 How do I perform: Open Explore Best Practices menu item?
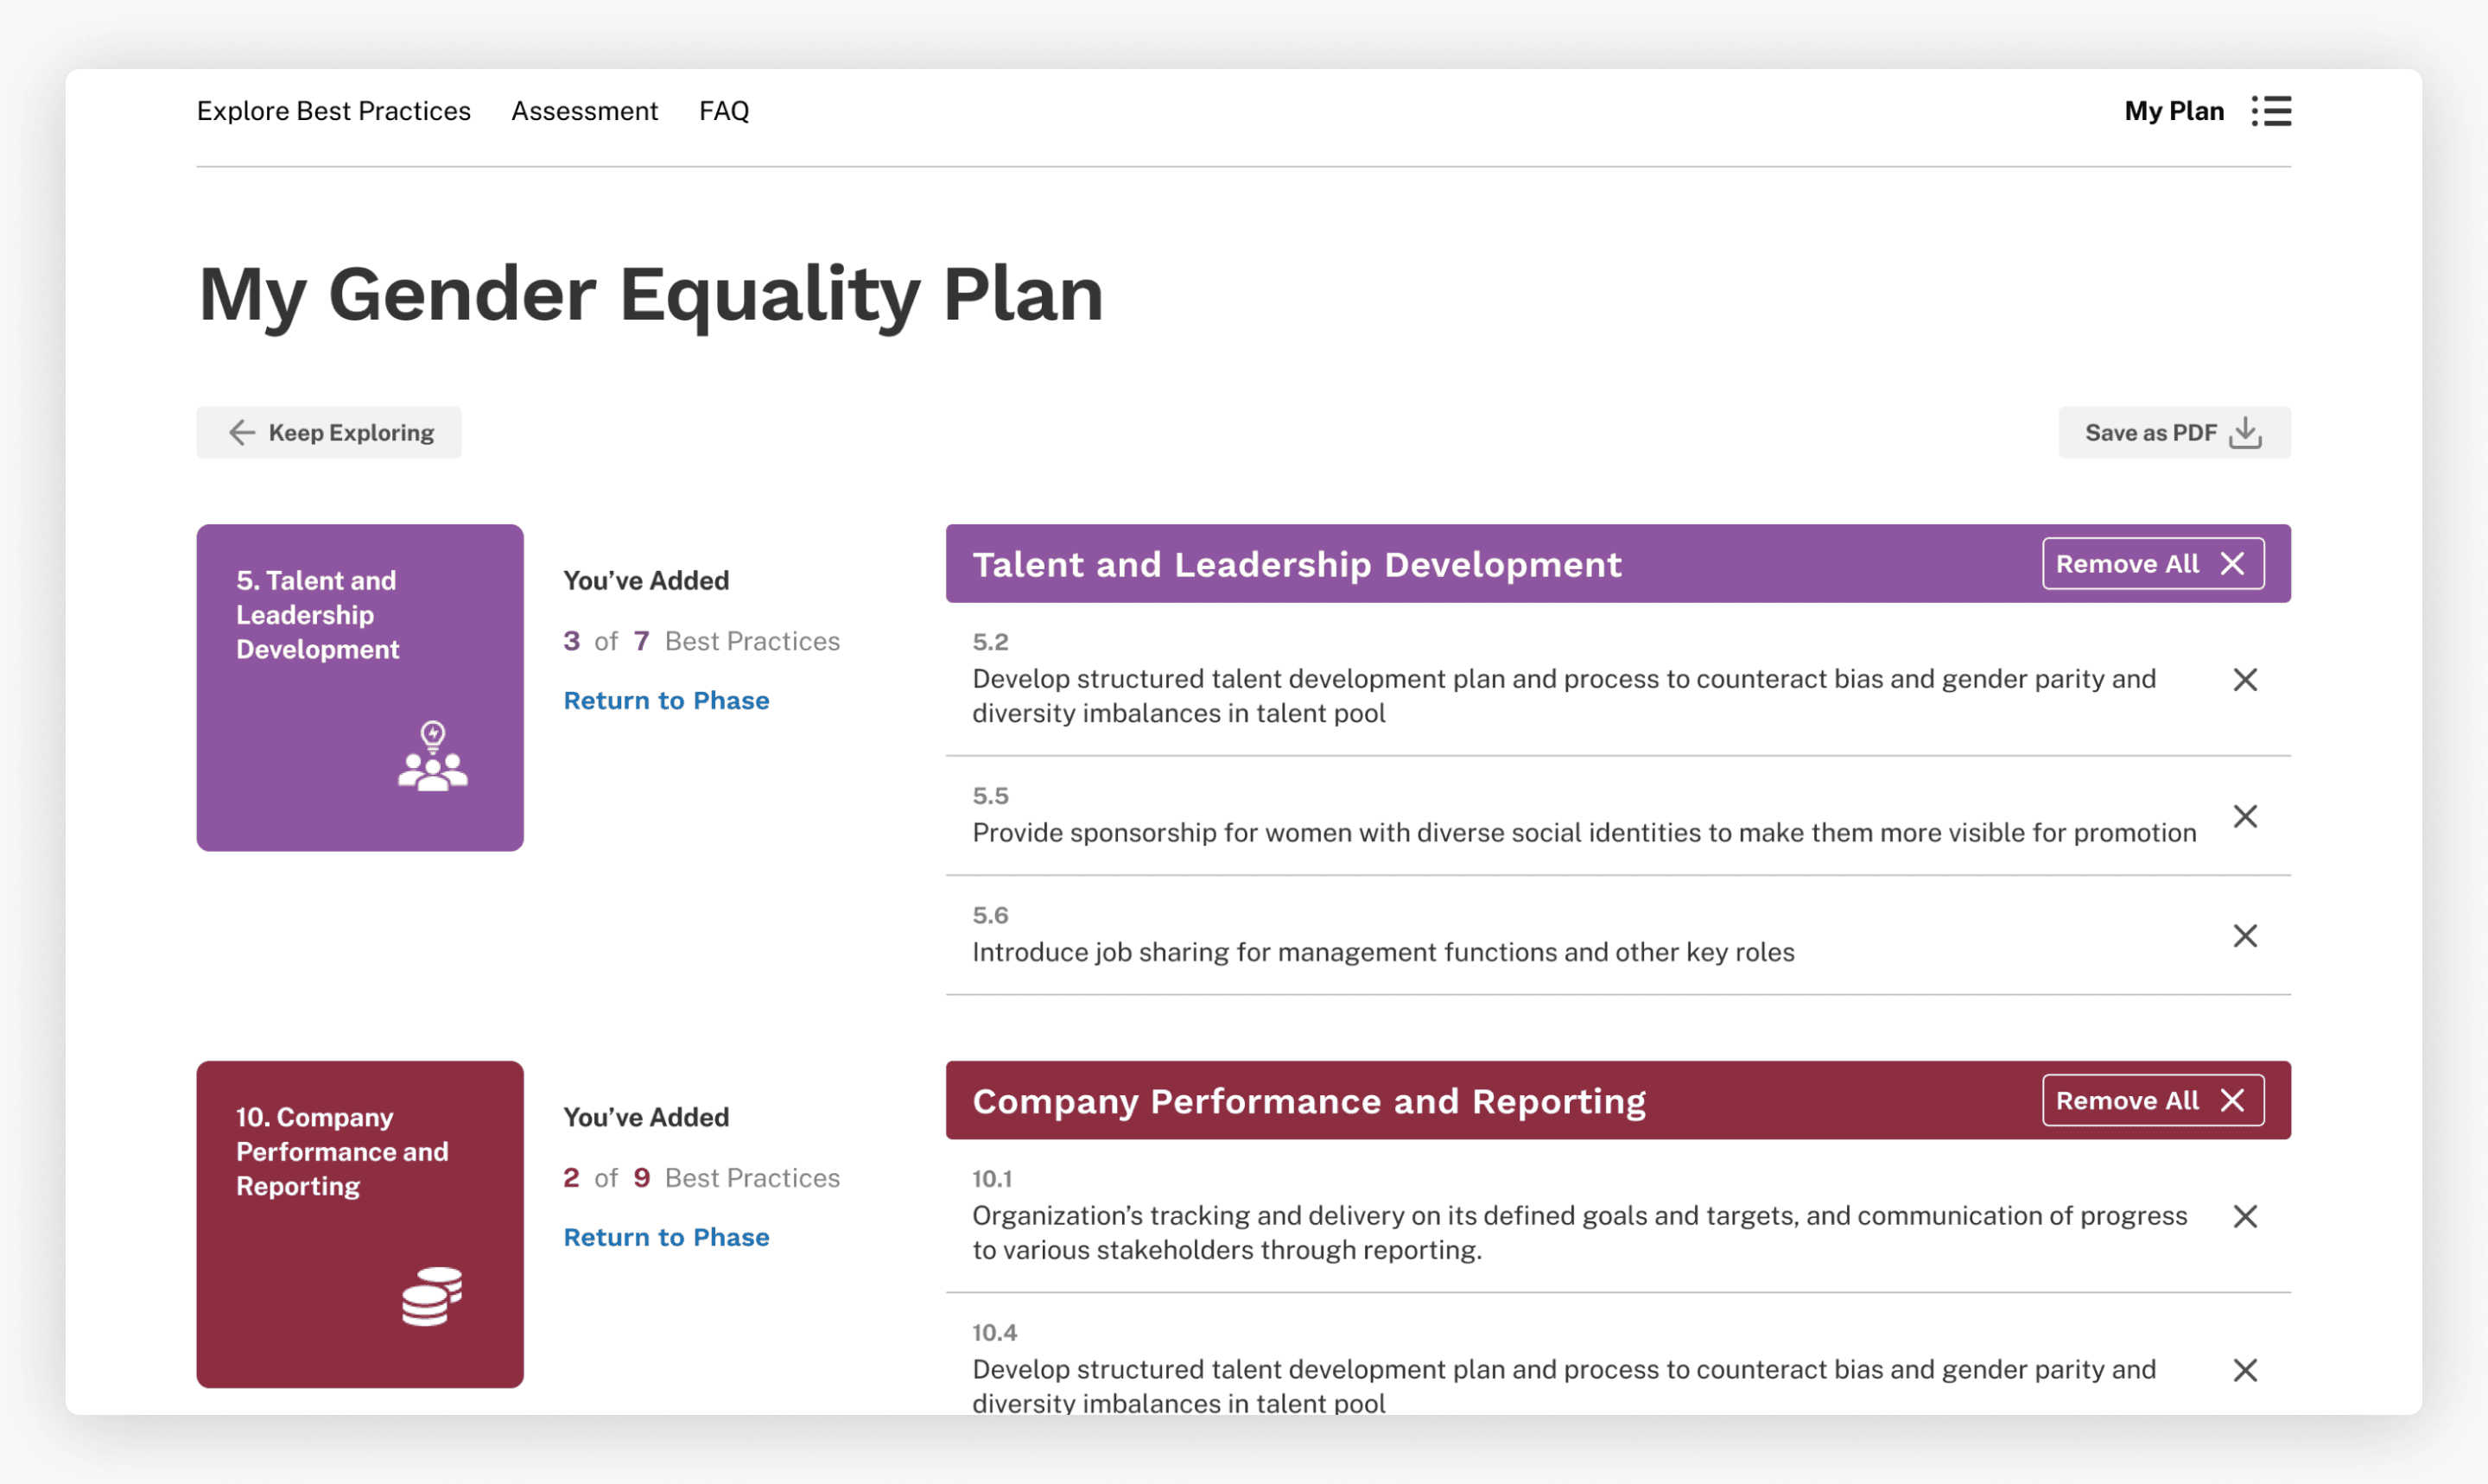coord(333,111)
